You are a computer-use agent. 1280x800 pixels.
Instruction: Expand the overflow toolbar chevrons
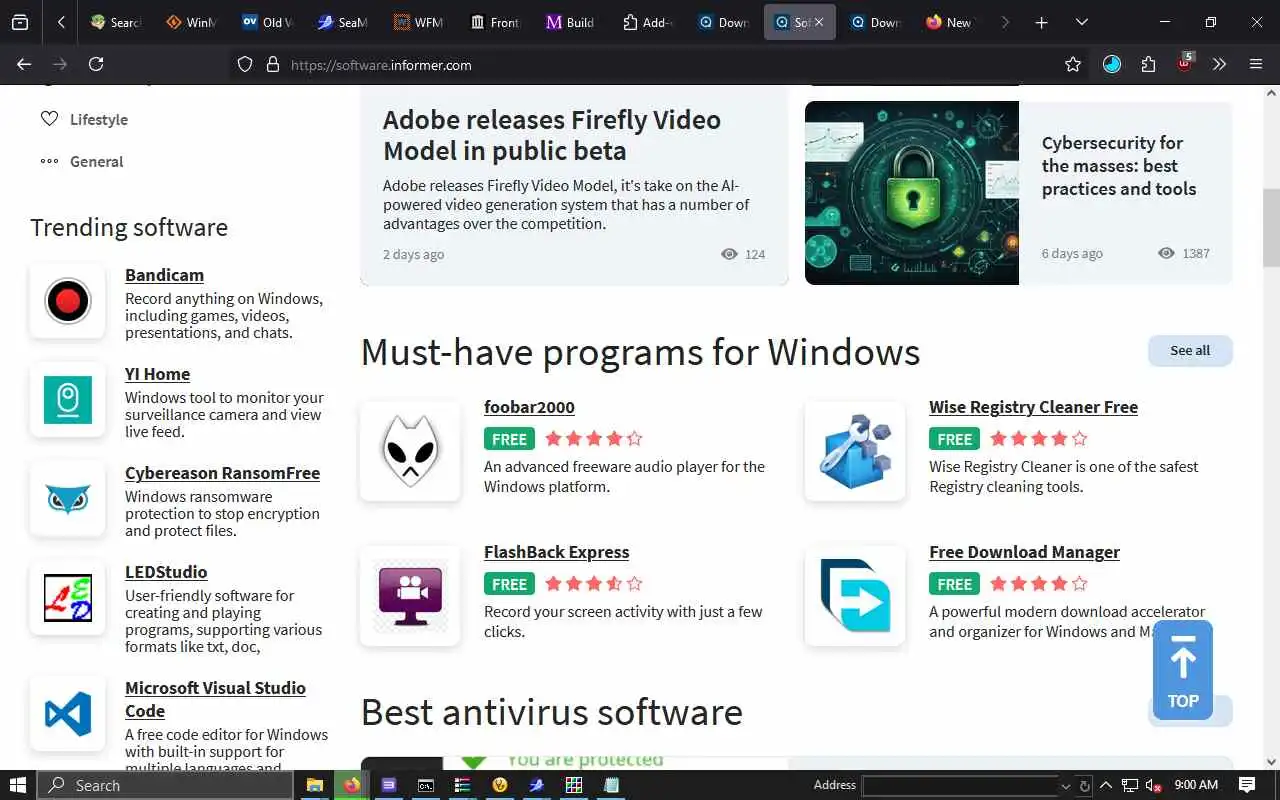[1219, 64]
